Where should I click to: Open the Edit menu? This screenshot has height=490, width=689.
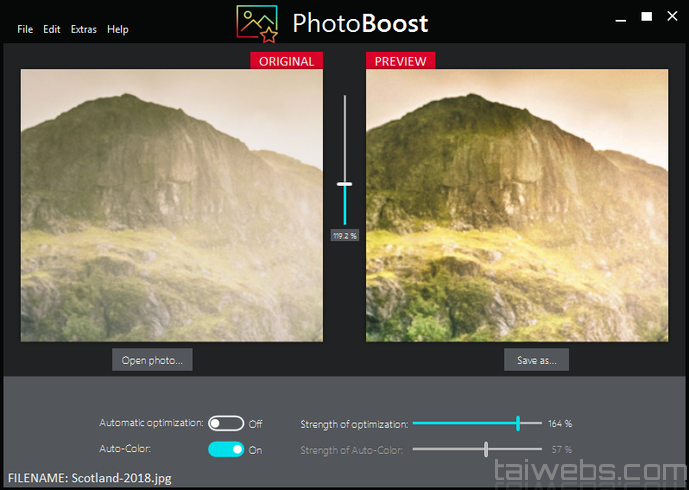pos(51,29)
